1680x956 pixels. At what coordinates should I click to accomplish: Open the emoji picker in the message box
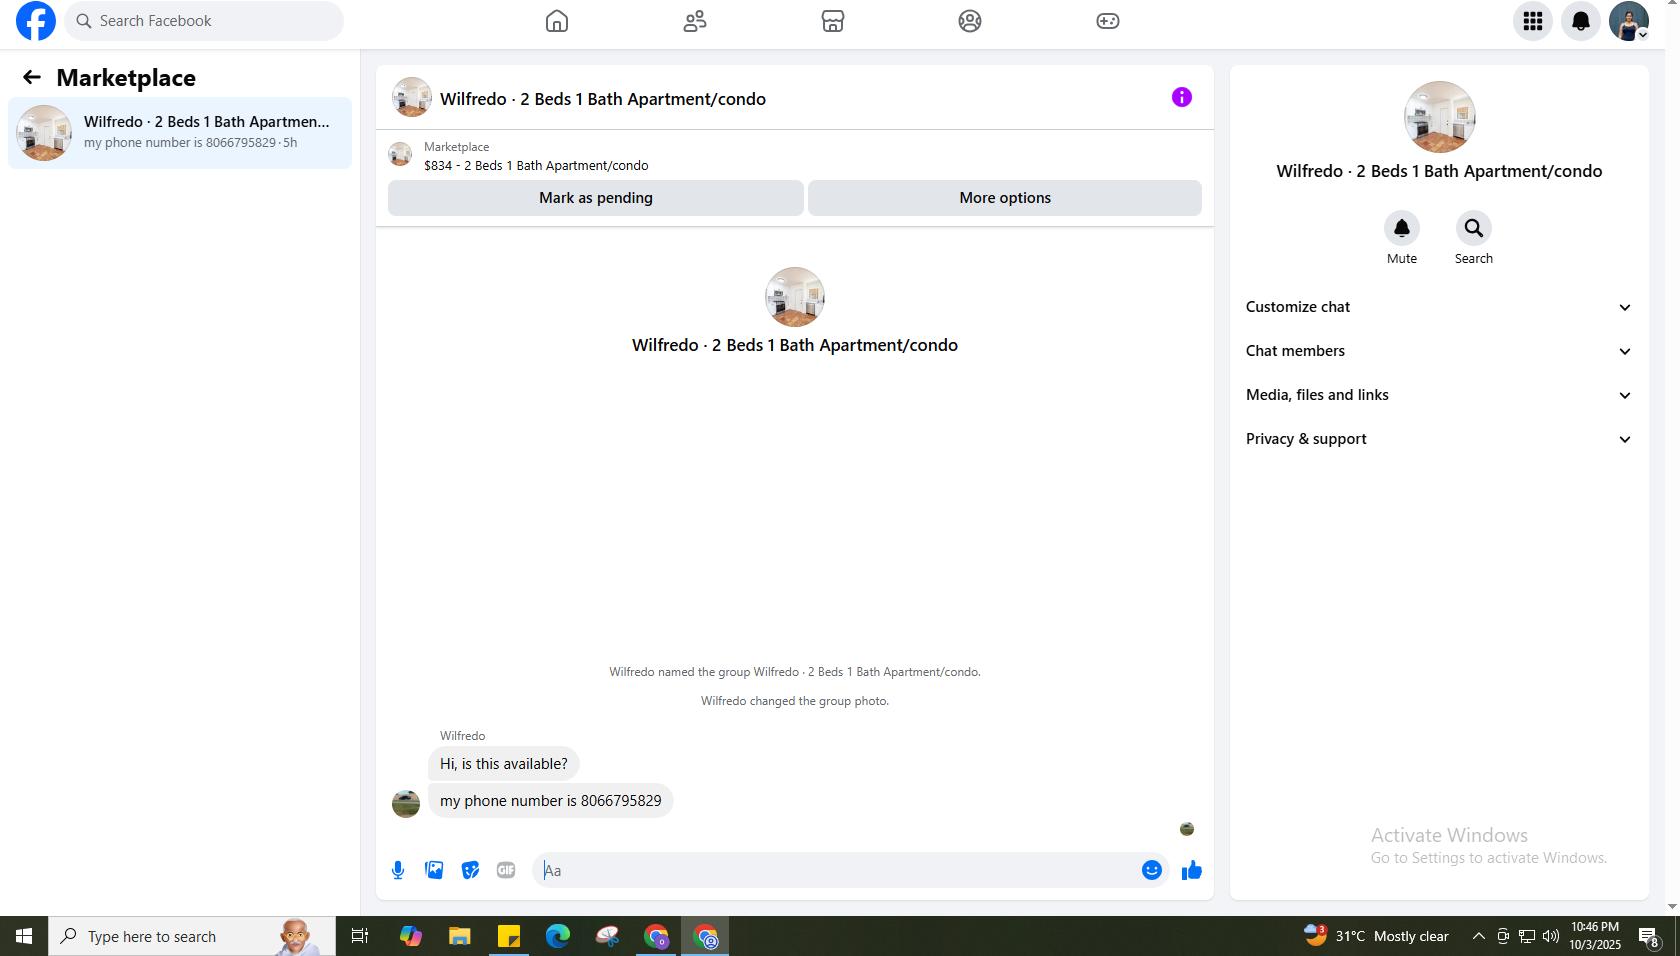coord(1152,870)
